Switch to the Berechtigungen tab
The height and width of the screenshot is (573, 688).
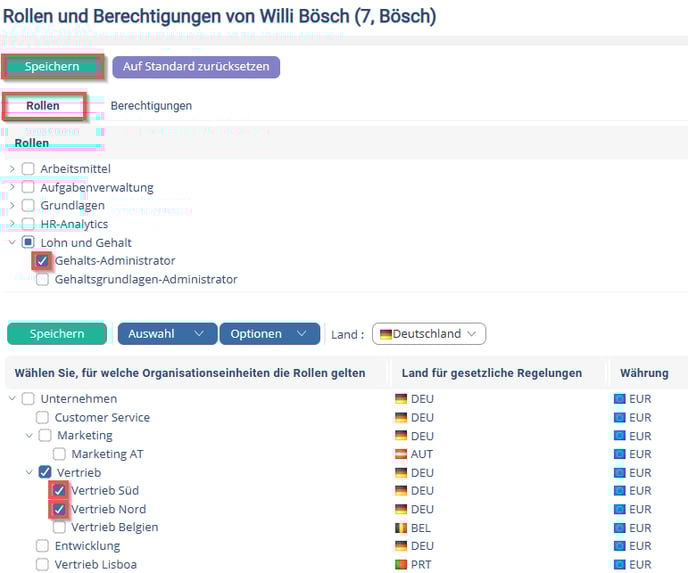tap(151, 105)
